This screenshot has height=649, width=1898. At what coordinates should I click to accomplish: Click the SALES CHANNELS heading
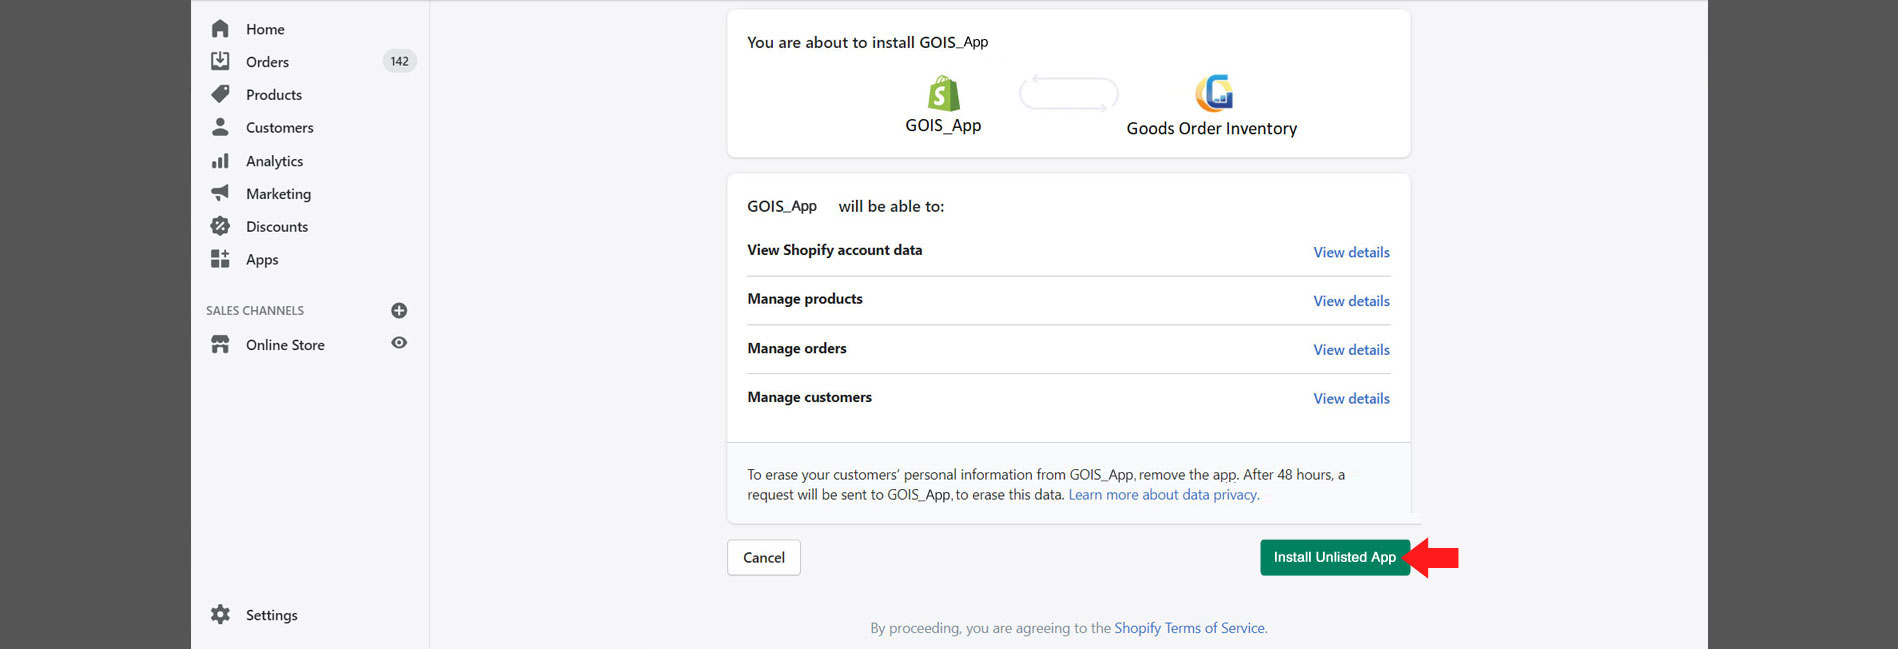tap(255, 311)
